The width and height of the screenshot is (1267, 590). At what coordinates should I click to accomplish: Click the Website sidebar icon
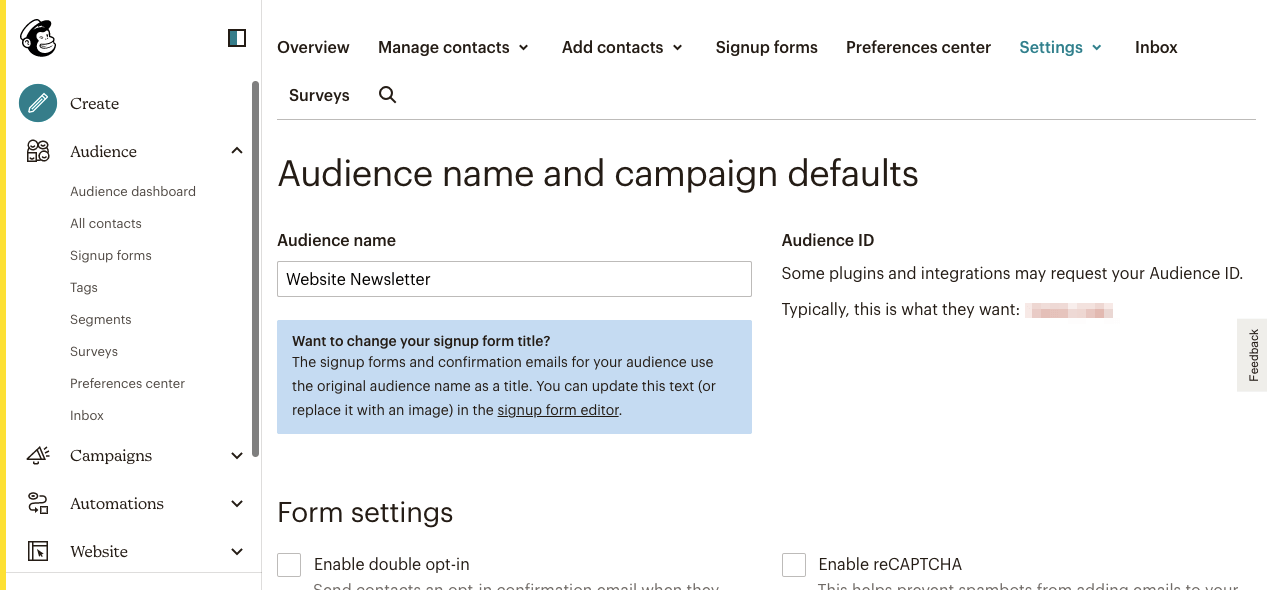pos(37,551)
